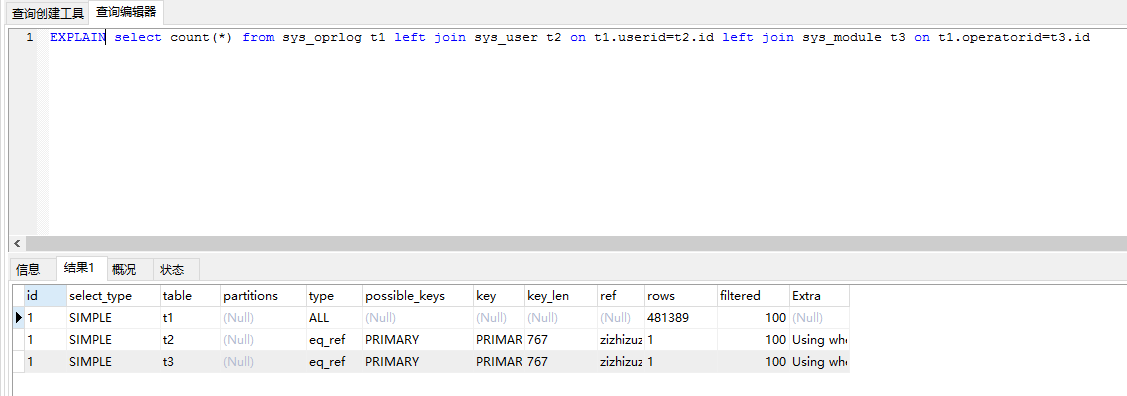Viewport: 1127px width, 396px height.
Task: Click the possible_keys column header
Action: tap(418, 295)
